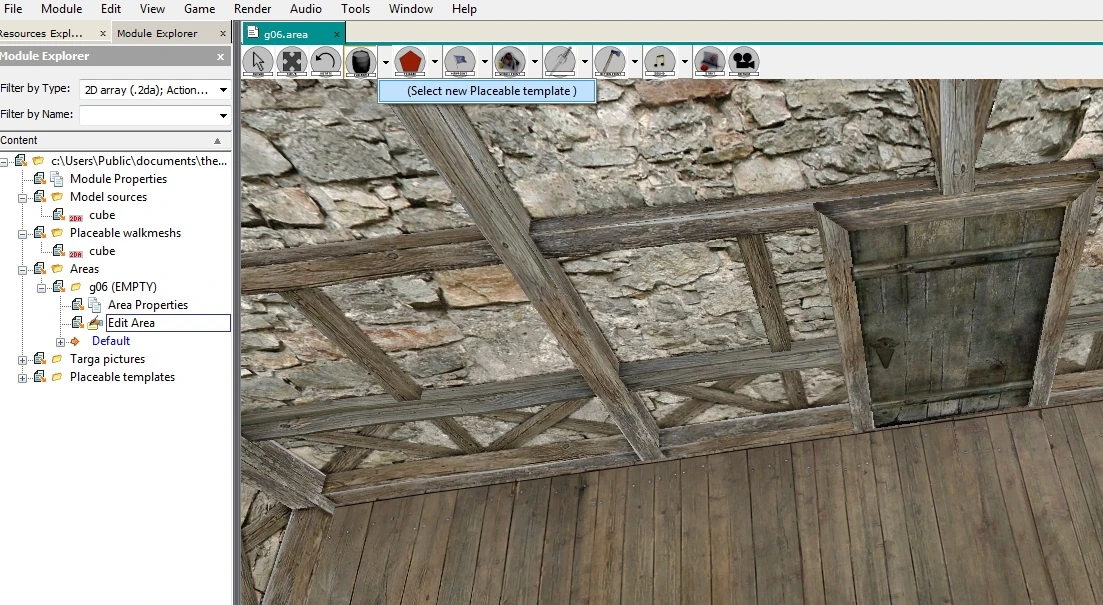Open dropdown arrow next to axe tool
This screenshot has width=1103, height=605.
[x=635, y=62]
